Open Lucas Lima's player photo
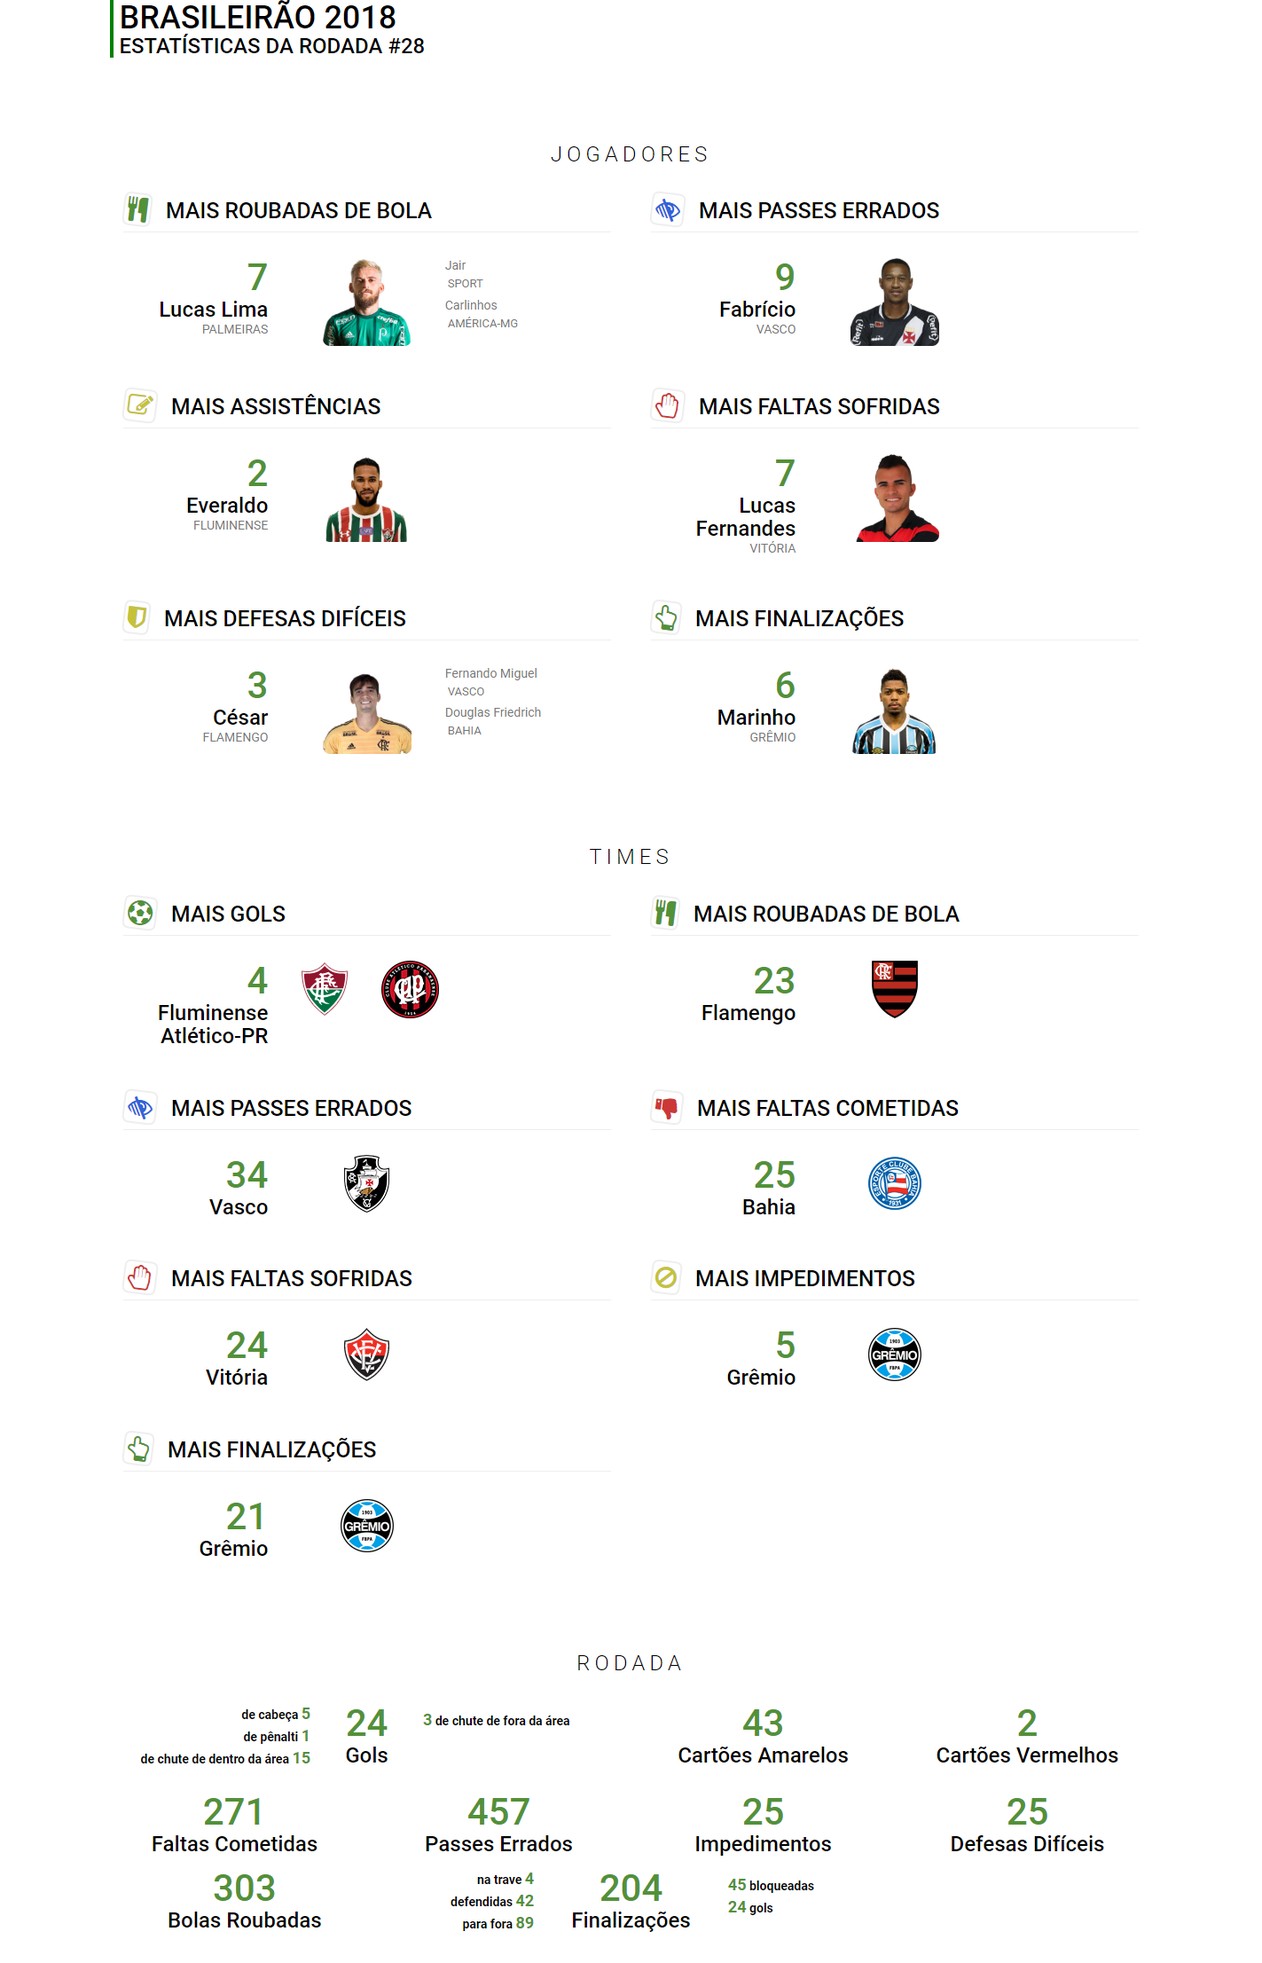The height and width of the screenshot is (1963, 1262). pos(367,302)
